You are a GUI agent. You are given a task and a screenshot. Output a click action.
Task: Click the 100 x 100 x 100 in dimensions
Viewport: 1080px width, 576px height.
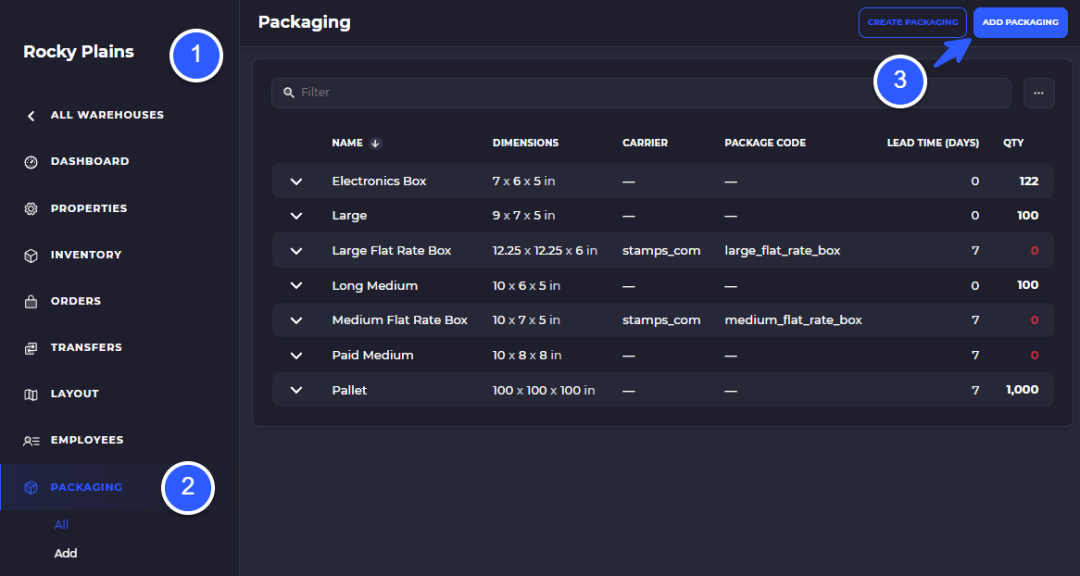pos(543,390)
